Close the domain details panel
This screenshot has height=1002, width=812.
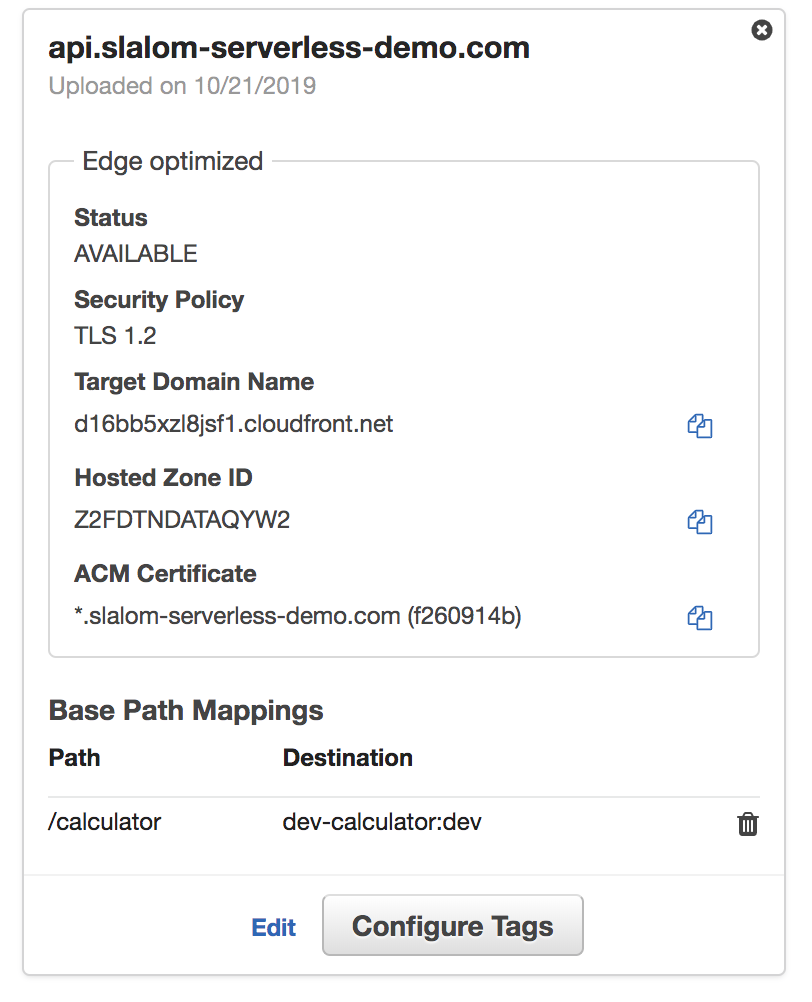(x=762, y=31)
